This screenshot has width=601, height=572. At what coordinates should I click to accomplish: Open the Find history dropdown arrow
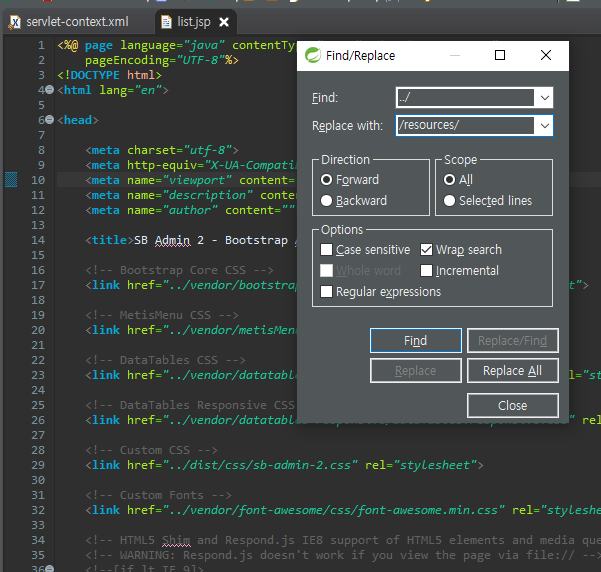coord(544,97)
